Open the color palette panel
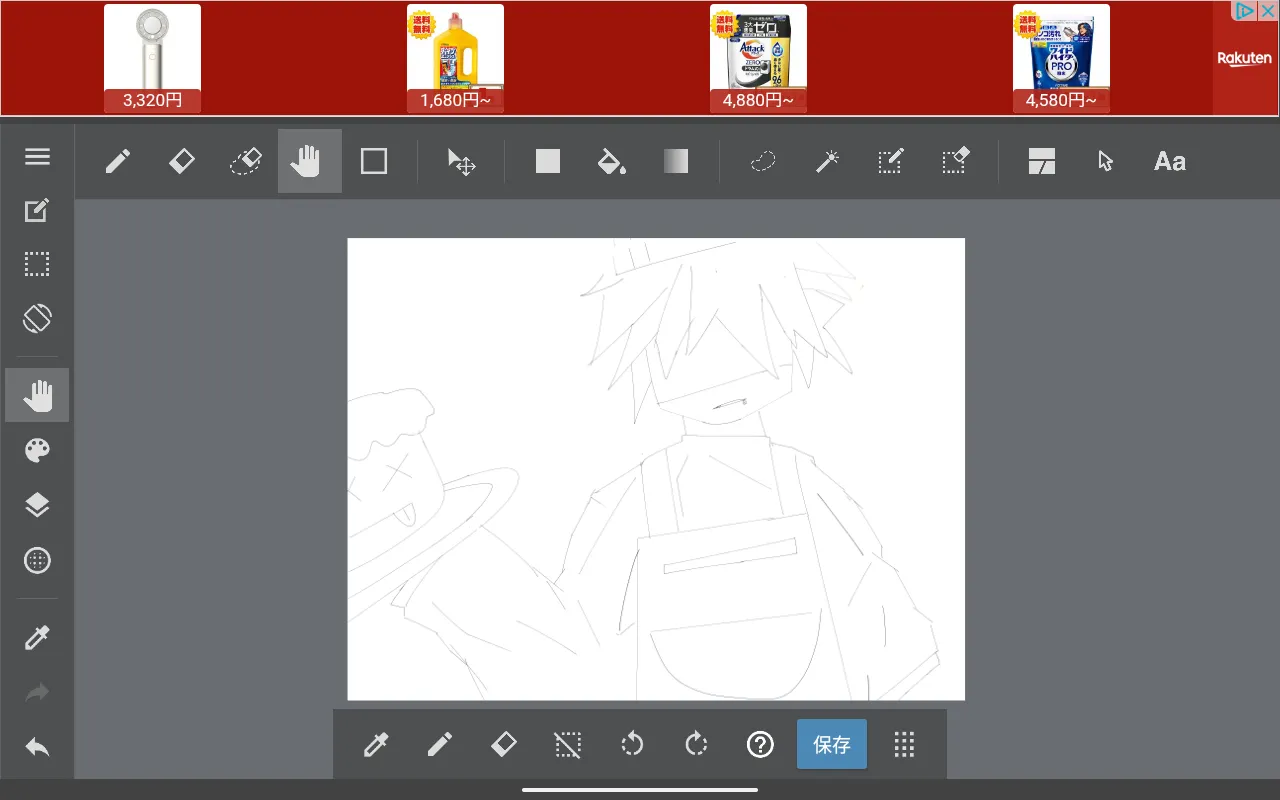Image resolution: width=1280 pixels, height=800 pixels. tap(37, 451)
